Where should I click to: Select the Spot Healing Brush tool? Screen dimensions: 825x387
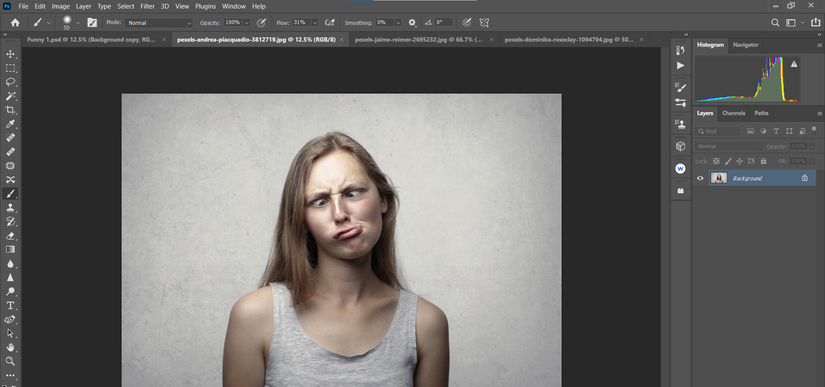10,138
